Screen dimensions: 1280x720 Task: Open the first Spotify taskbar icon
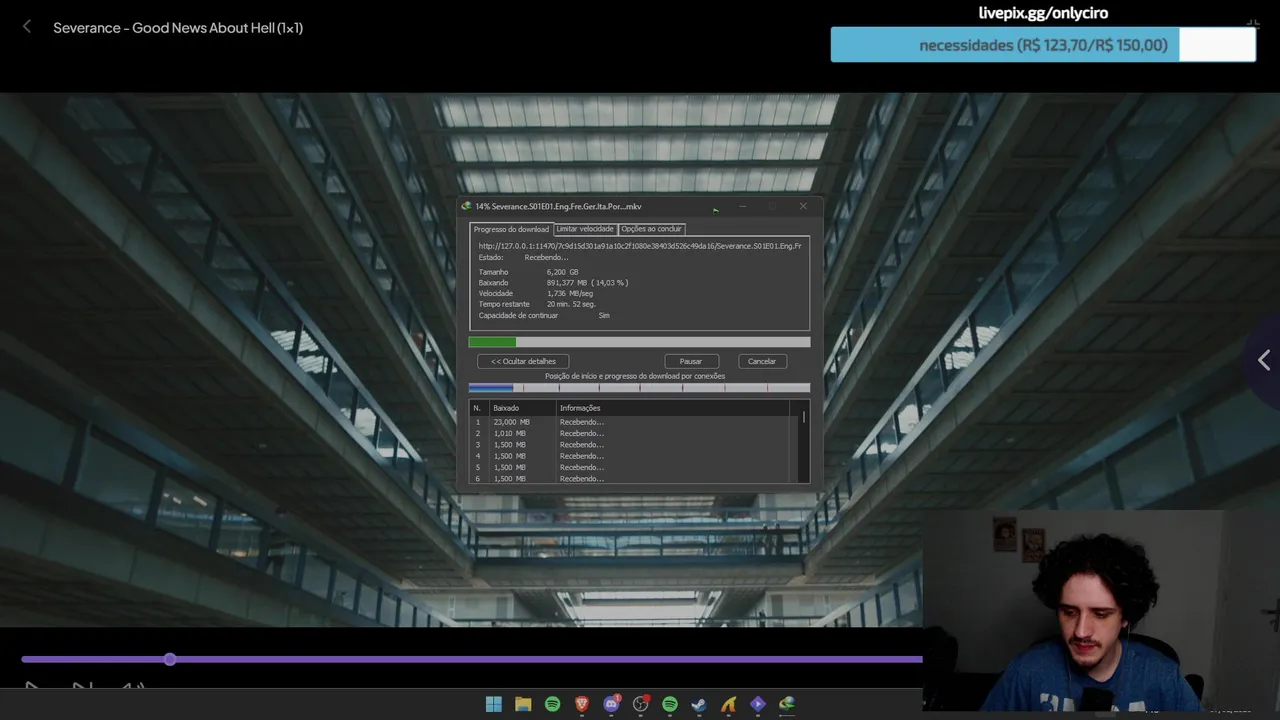(x=552, y=704)
